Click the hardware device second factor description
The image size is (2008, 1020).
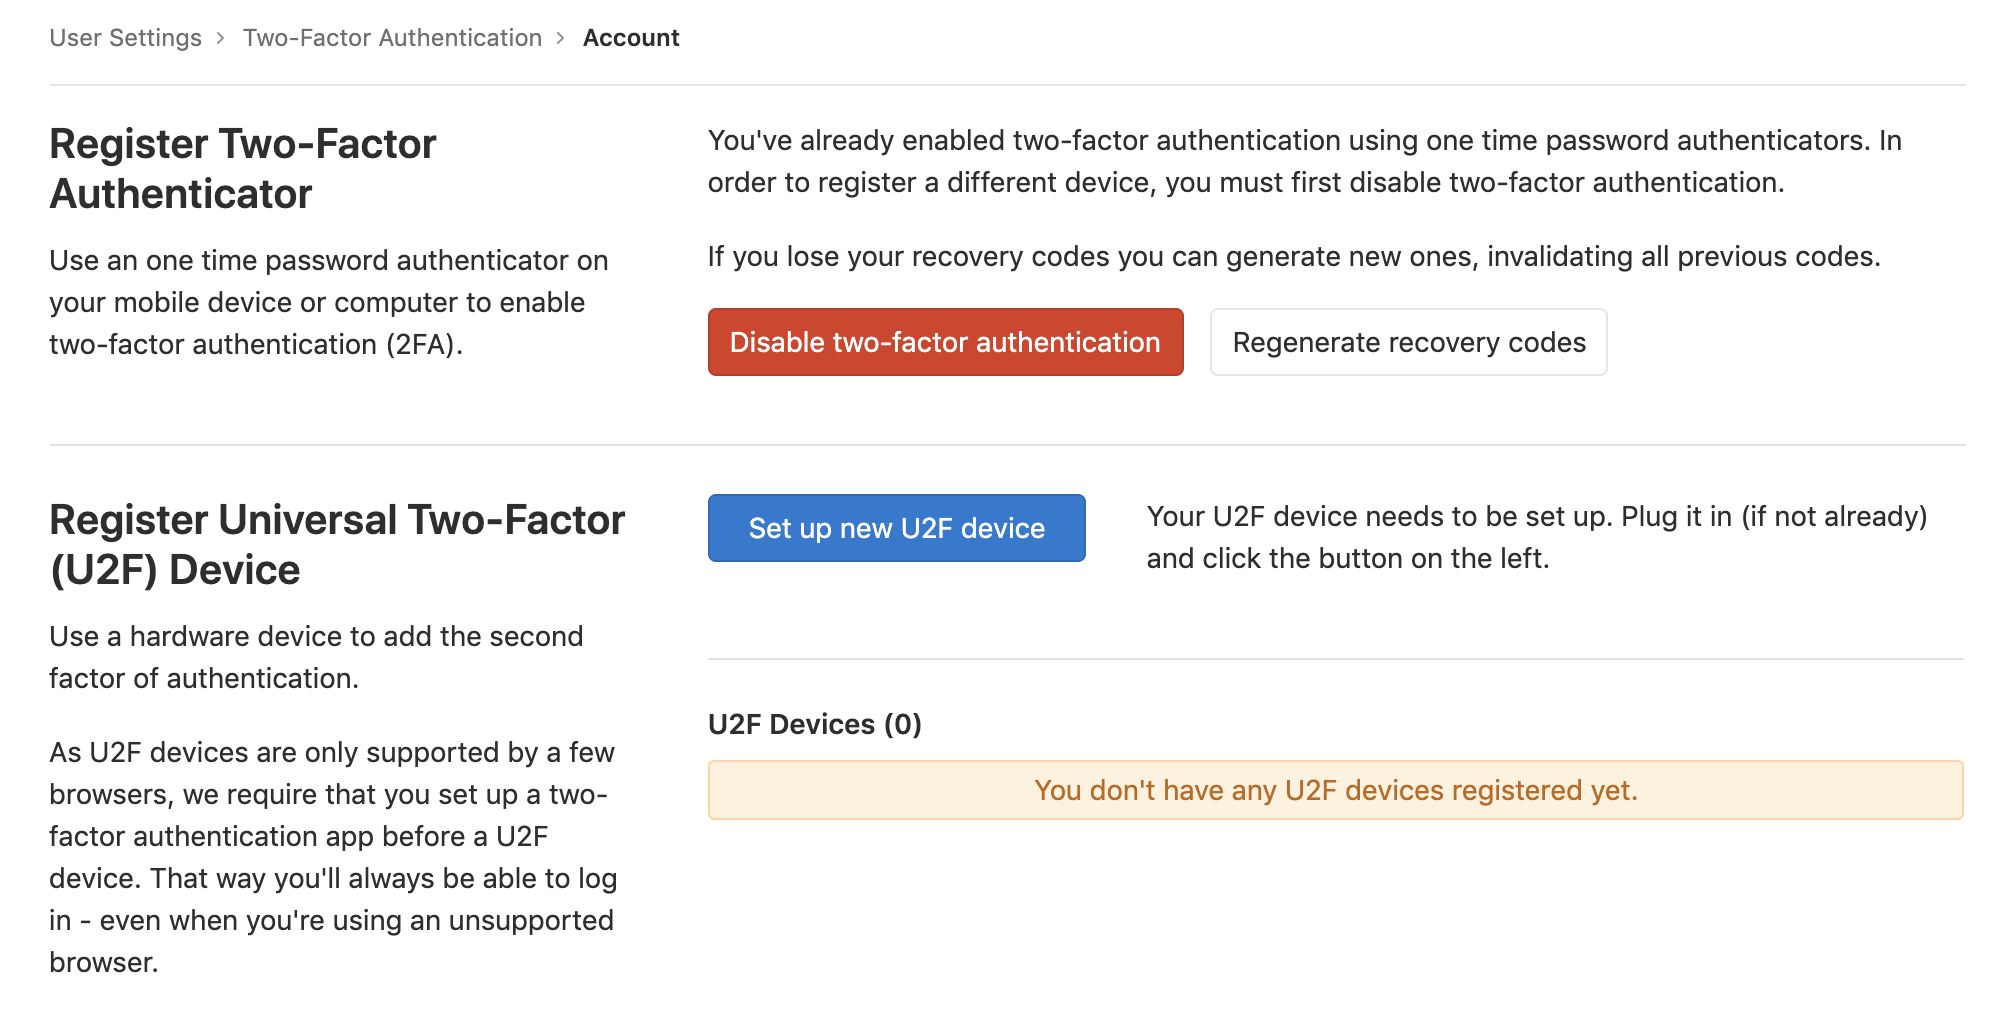(316, 657)
